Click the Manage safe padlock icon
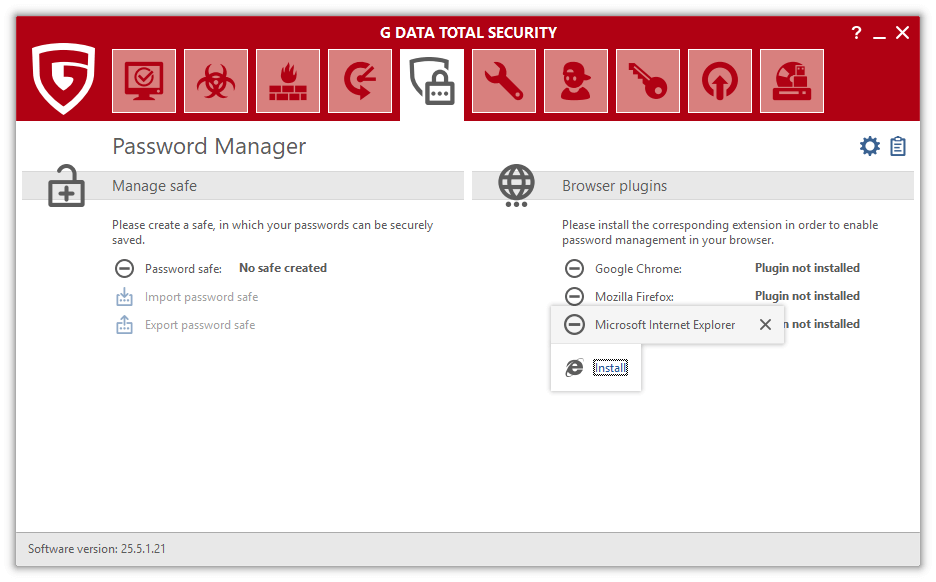This screenshot has height=582, width=936. 66,186
